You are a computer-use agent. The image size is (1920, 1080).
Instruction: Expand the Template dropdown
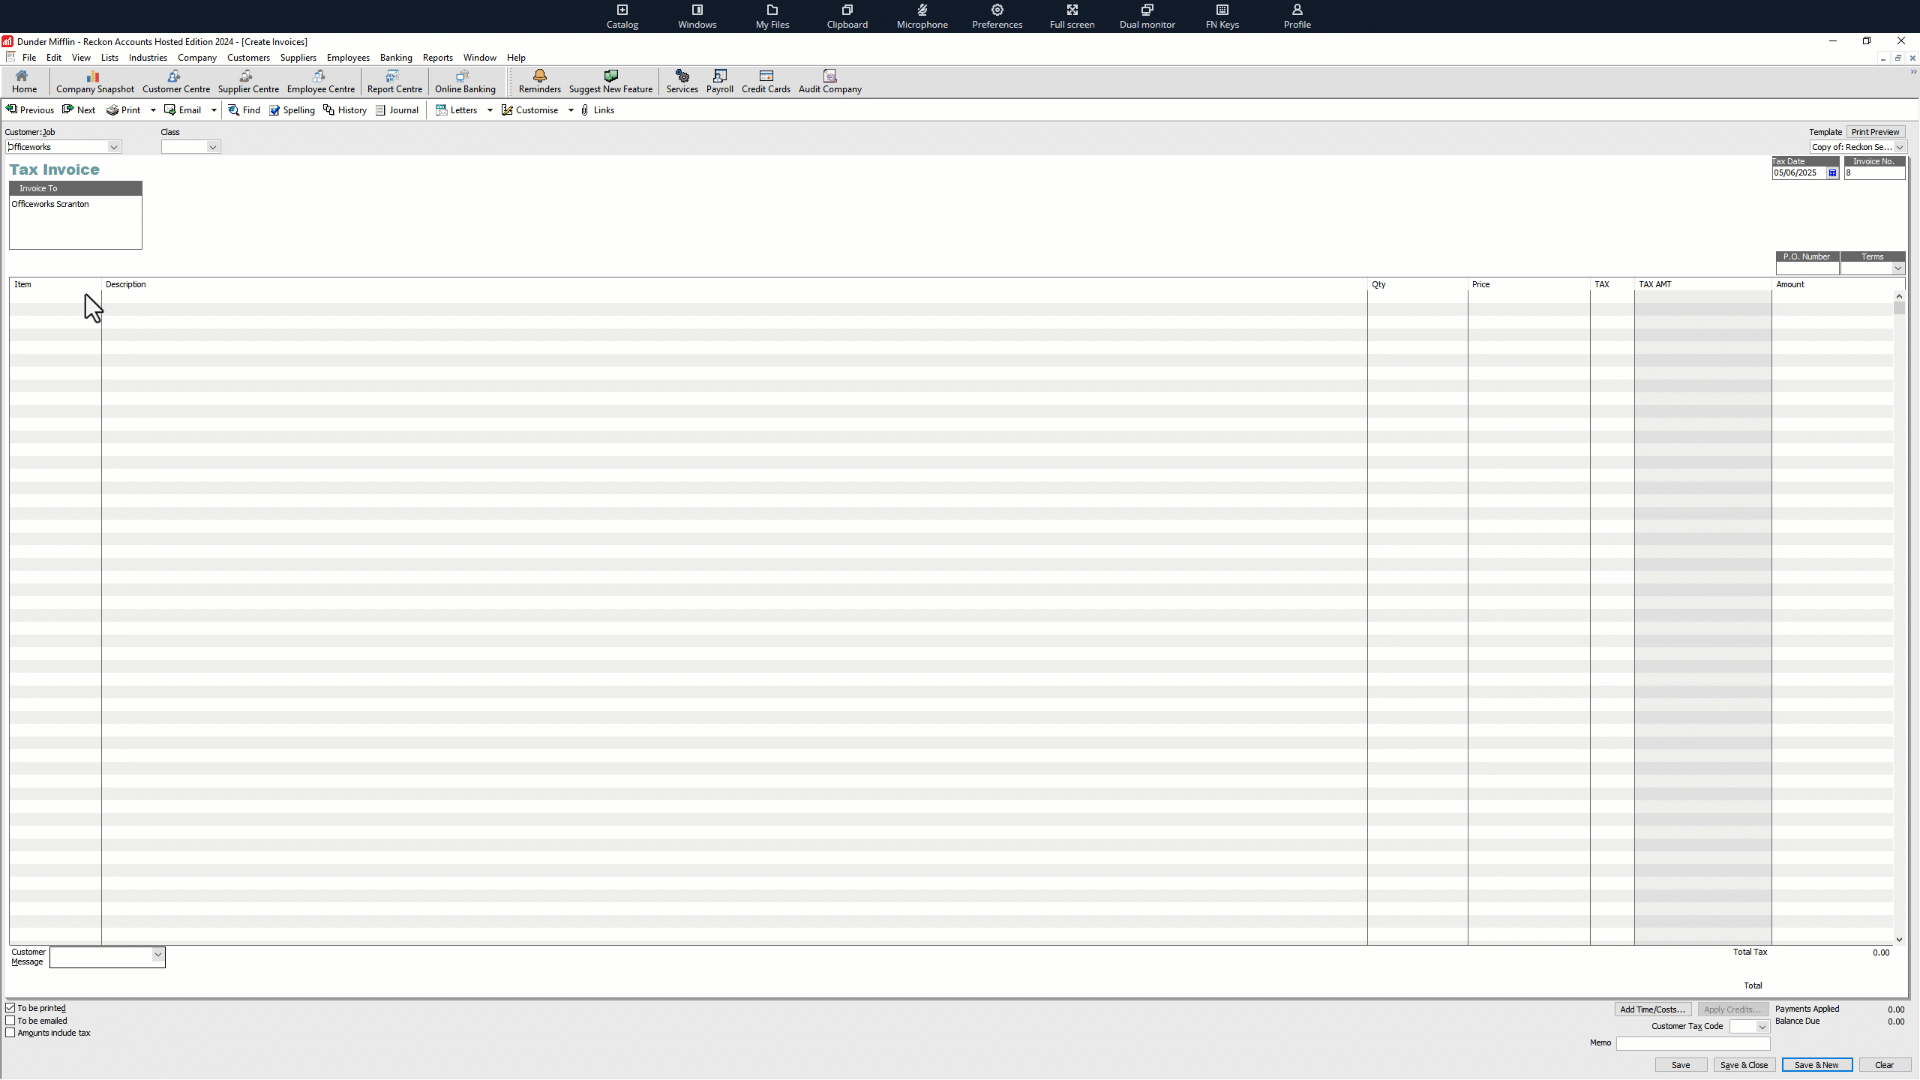click(x=1900, y=147)
